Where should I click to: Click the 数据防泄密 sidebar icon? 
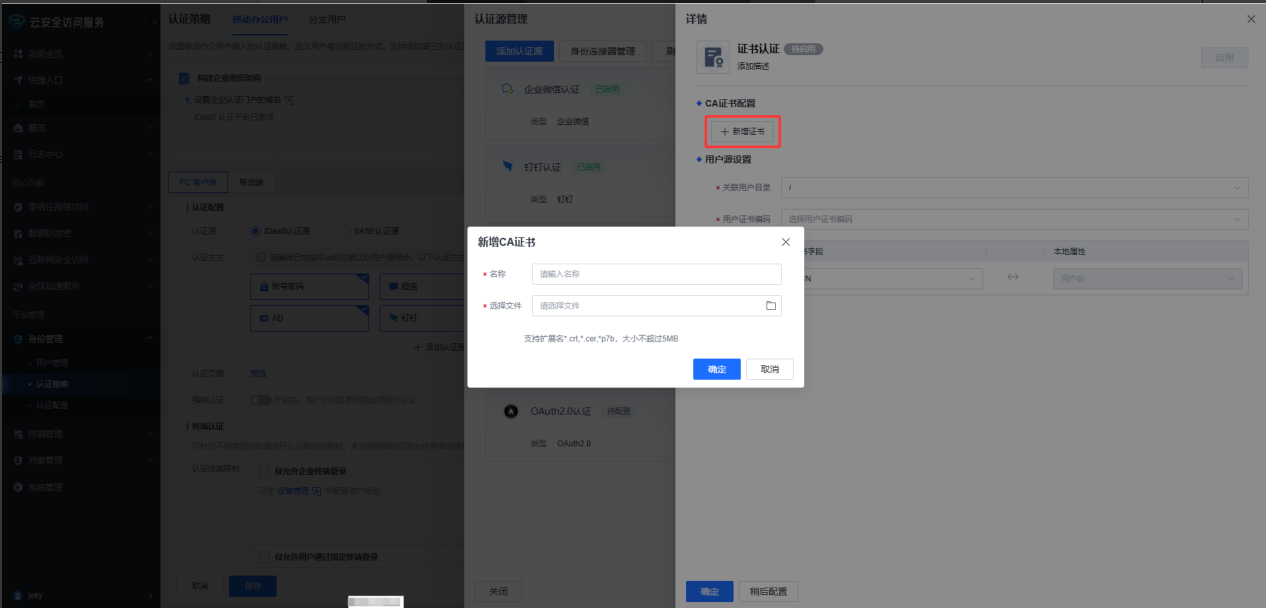(18, 234)
